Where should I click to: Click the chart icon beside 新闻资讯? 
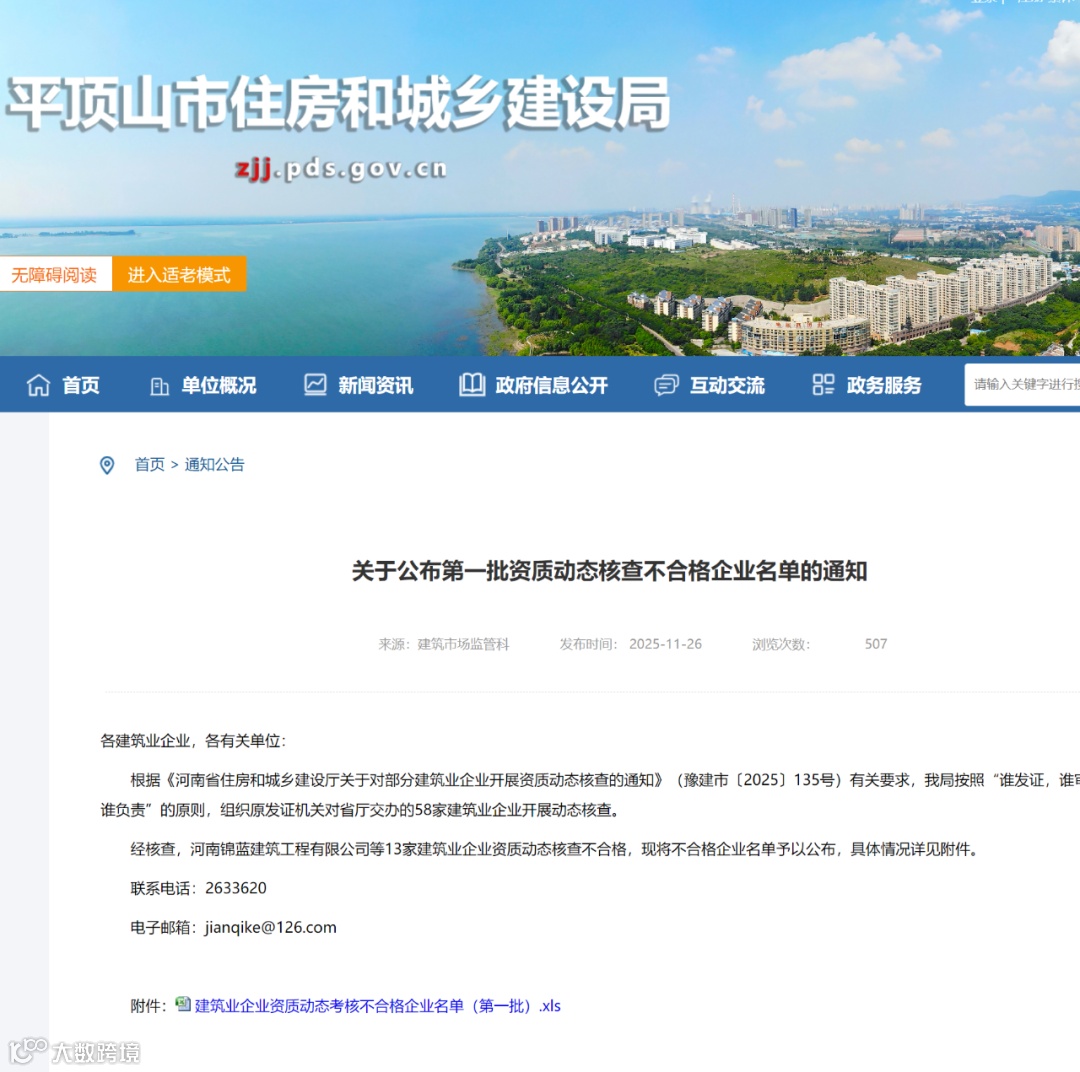(x=314, y=385)
